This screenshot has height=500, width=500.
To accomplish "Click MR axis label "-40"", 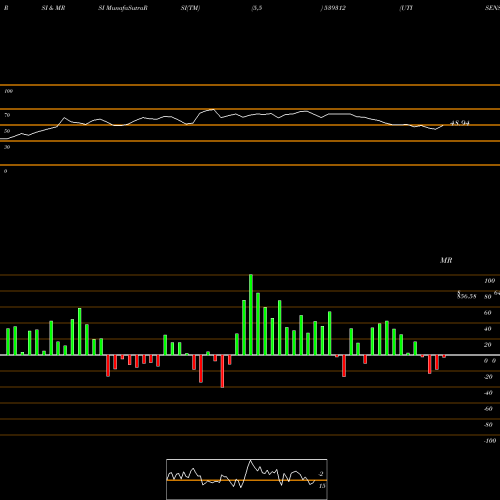I will point(488,393).
